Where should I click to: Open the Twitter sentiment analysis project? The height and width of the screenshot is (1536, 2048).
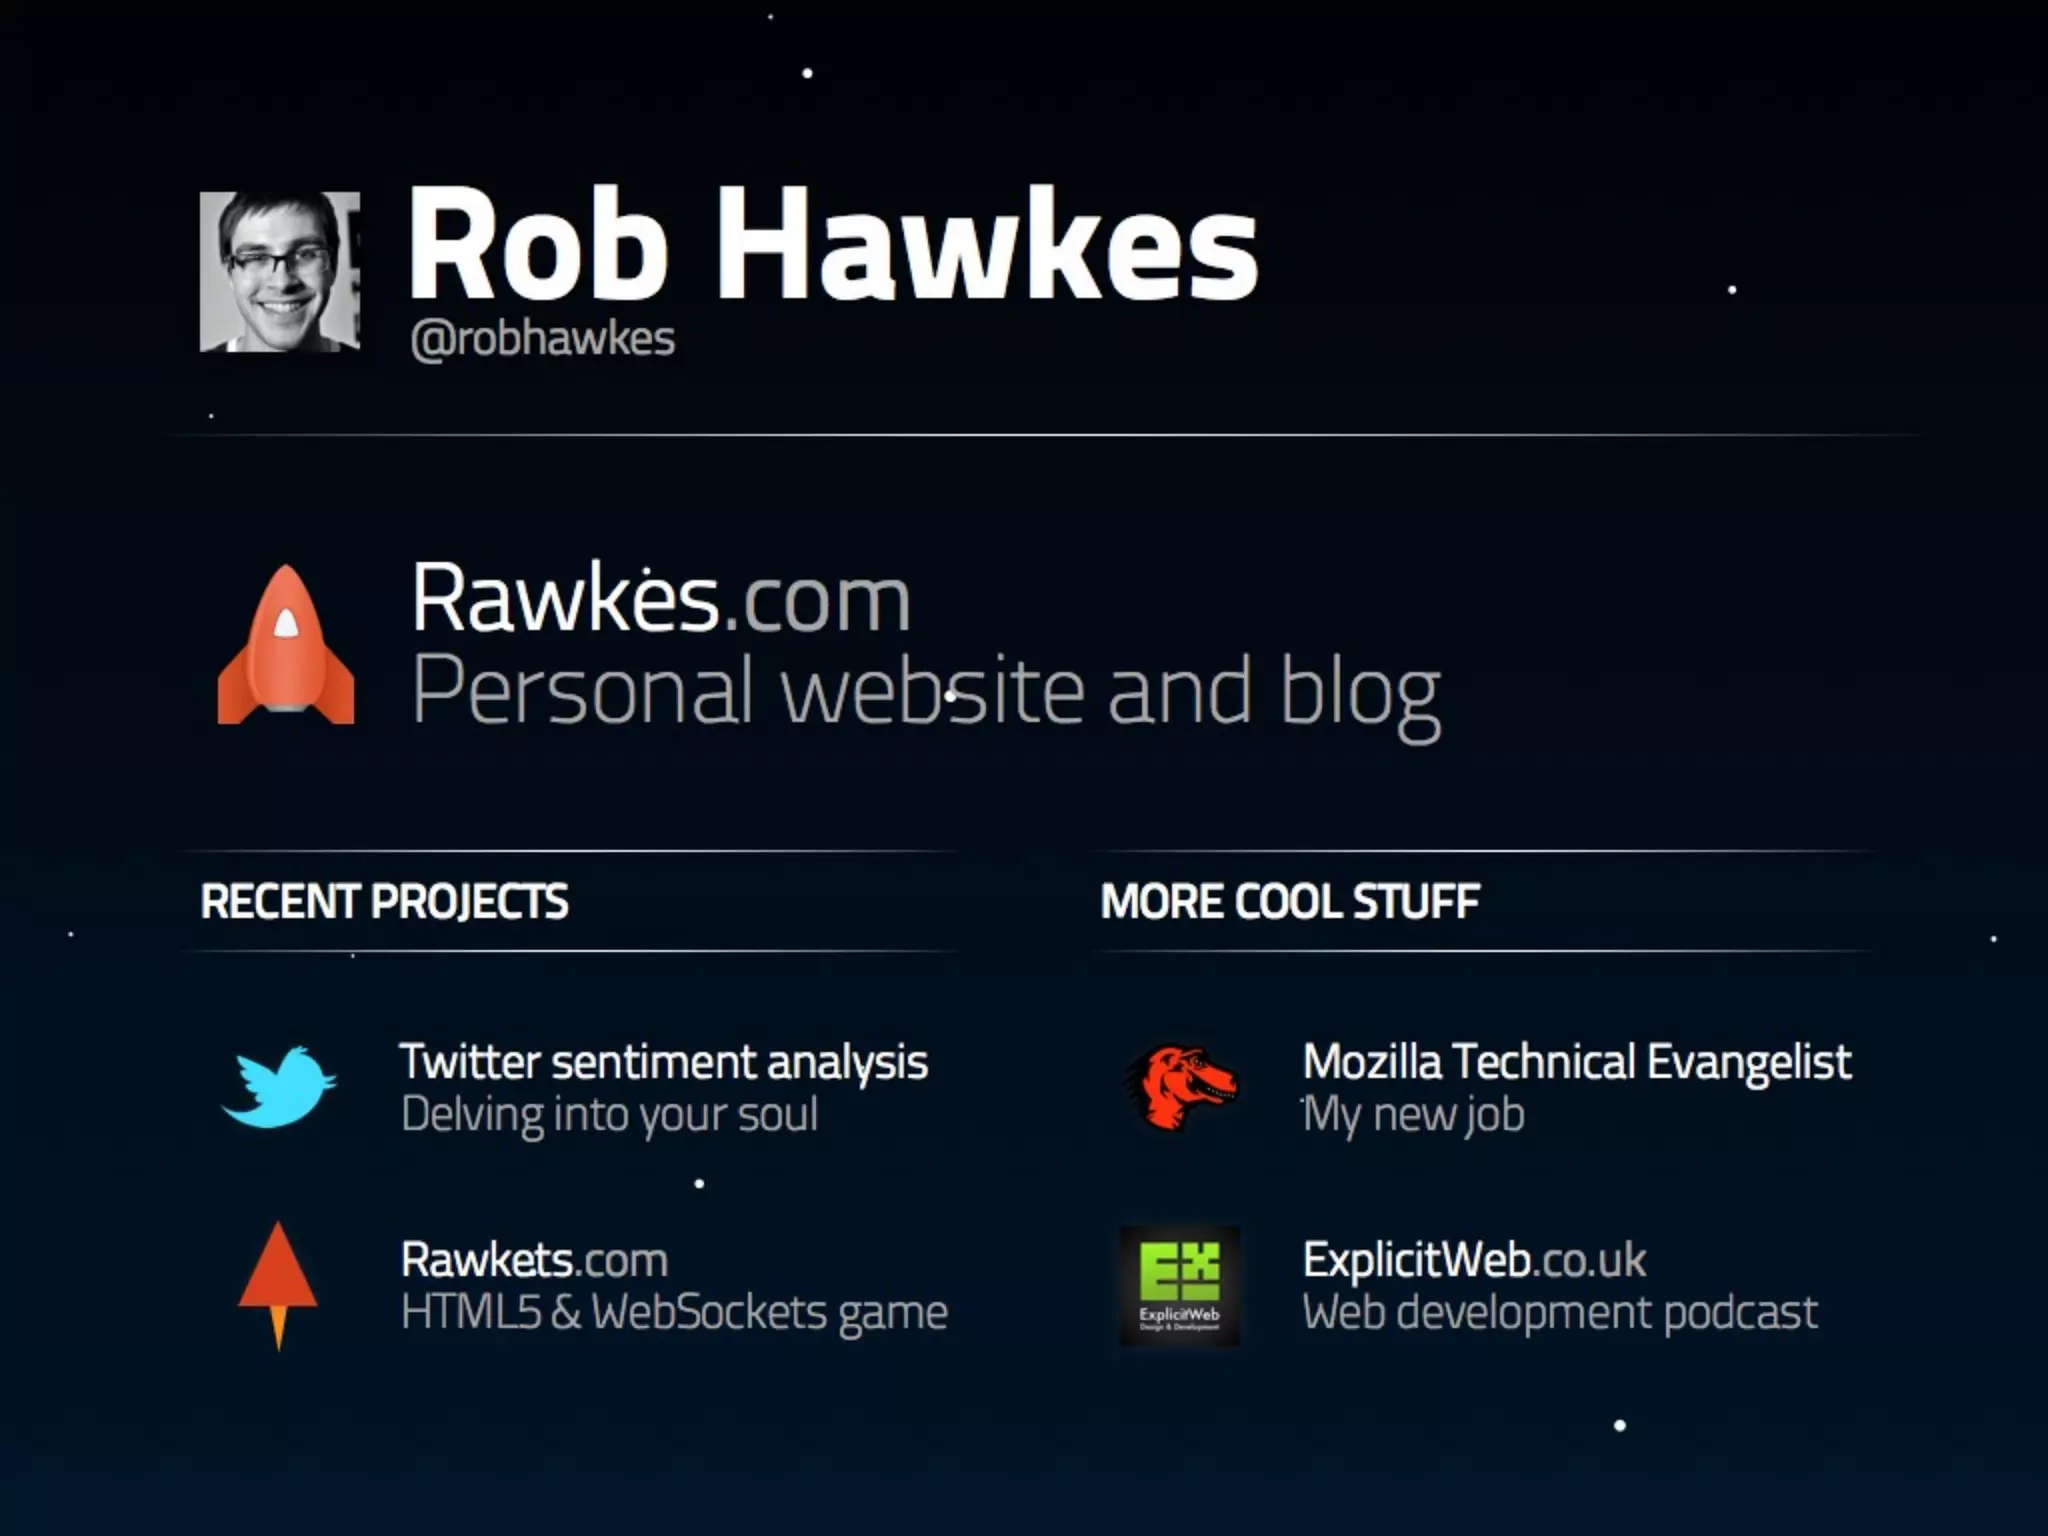point(664,1062)
